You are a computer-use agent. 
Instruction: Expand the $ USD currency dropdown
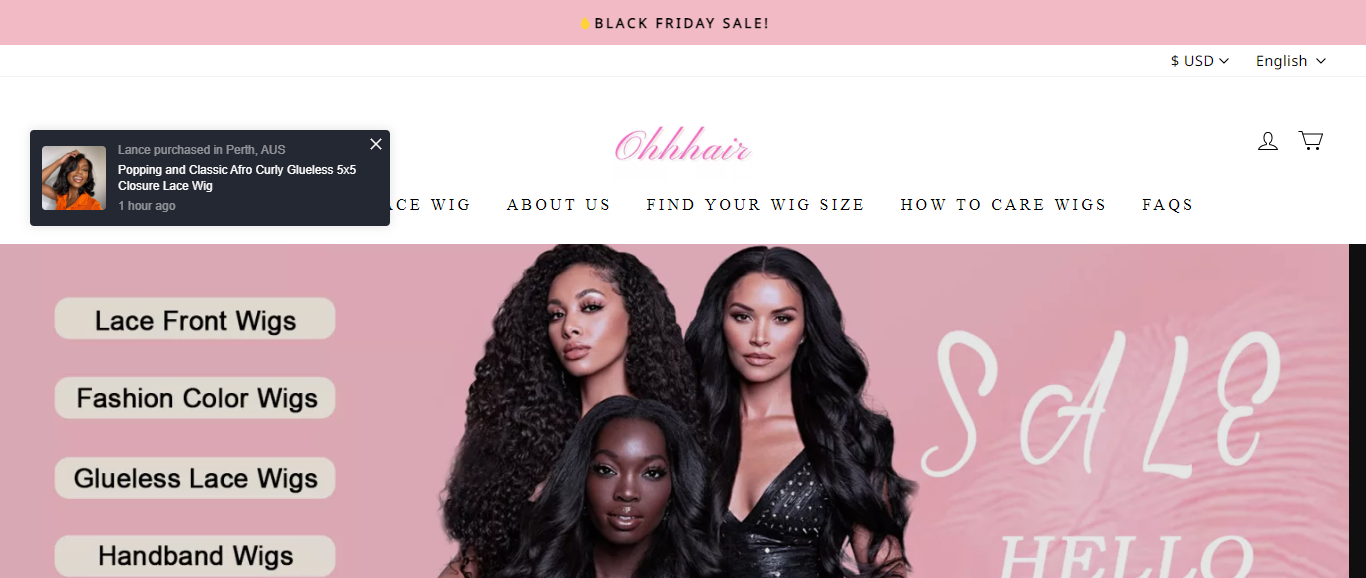(1199, 61)
